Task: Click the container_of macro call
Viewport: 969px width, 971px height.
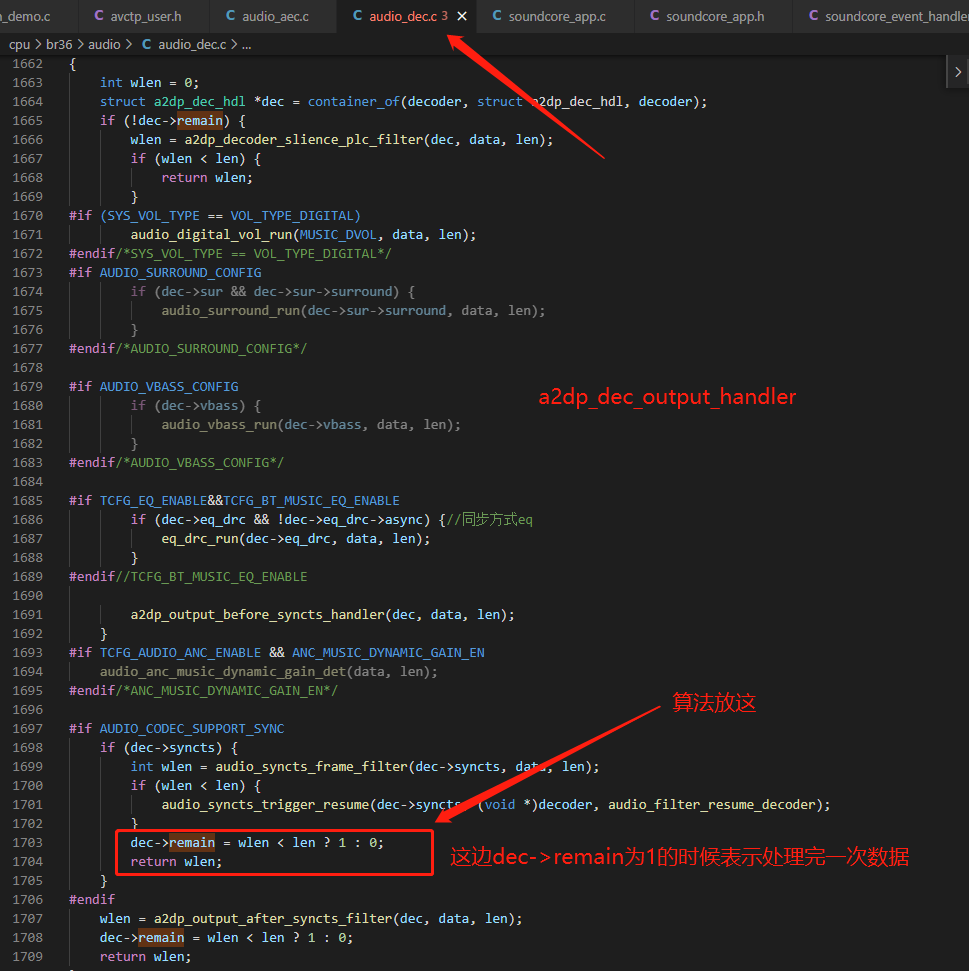Action: click(x=354, y=102)
